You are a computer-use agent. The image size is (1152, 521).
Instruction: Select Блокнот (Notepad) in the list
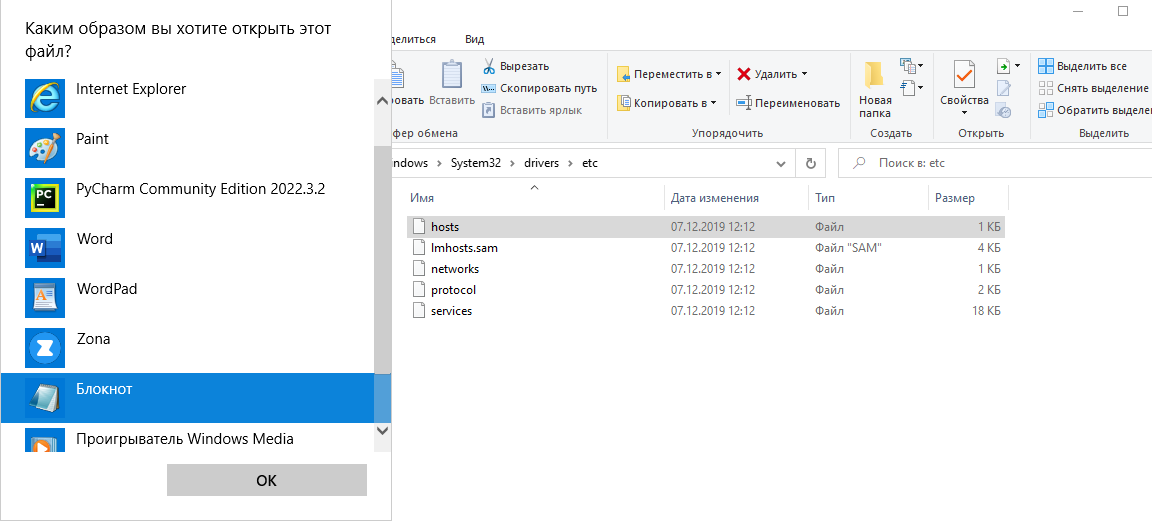click(187, 397)
